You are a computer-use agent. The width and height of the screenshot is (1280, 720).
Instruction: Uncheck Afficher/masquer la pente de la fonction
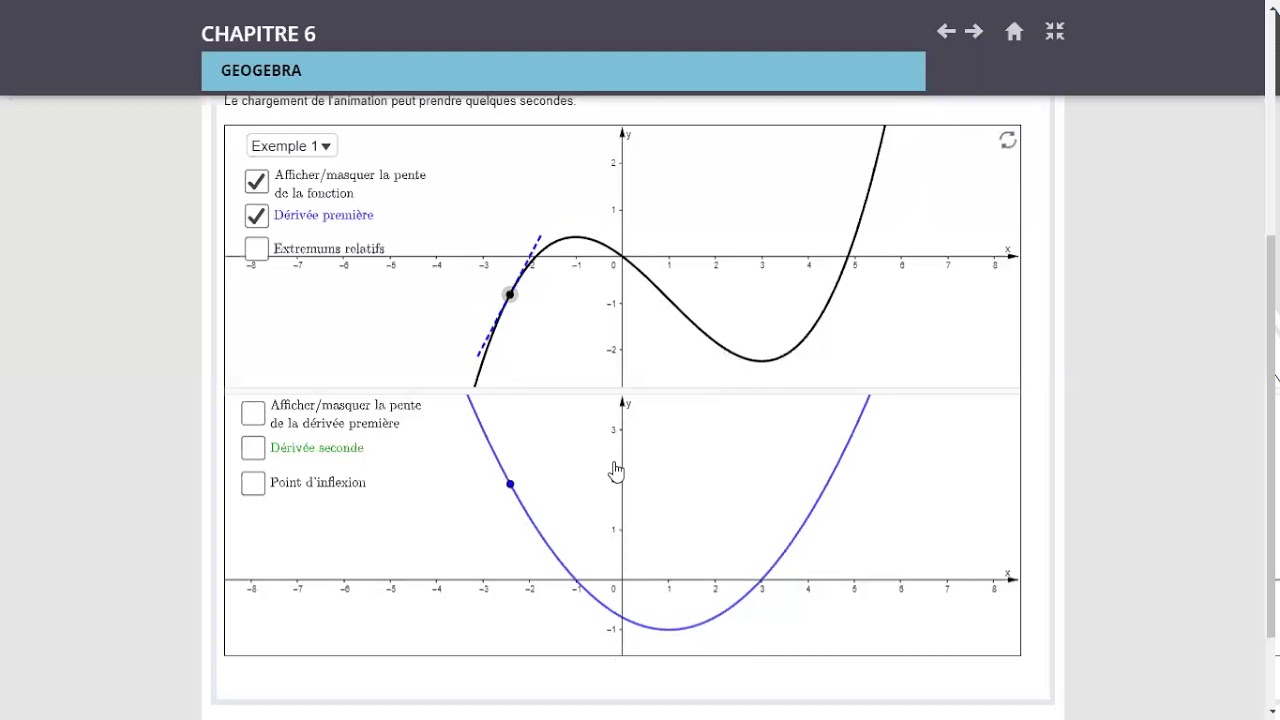[x=256, y=181]
